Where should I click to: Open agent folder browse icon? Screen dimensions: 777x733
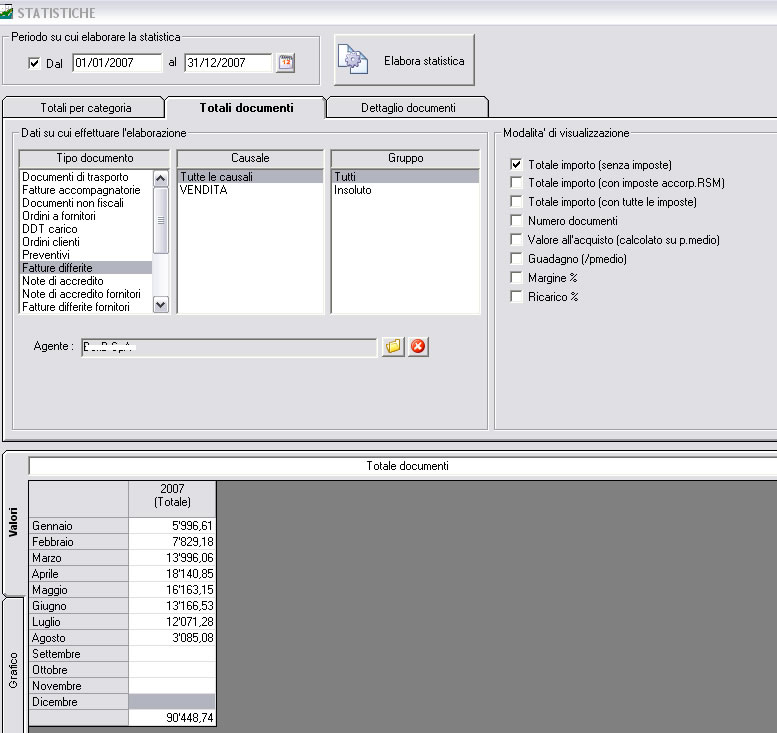393,346
